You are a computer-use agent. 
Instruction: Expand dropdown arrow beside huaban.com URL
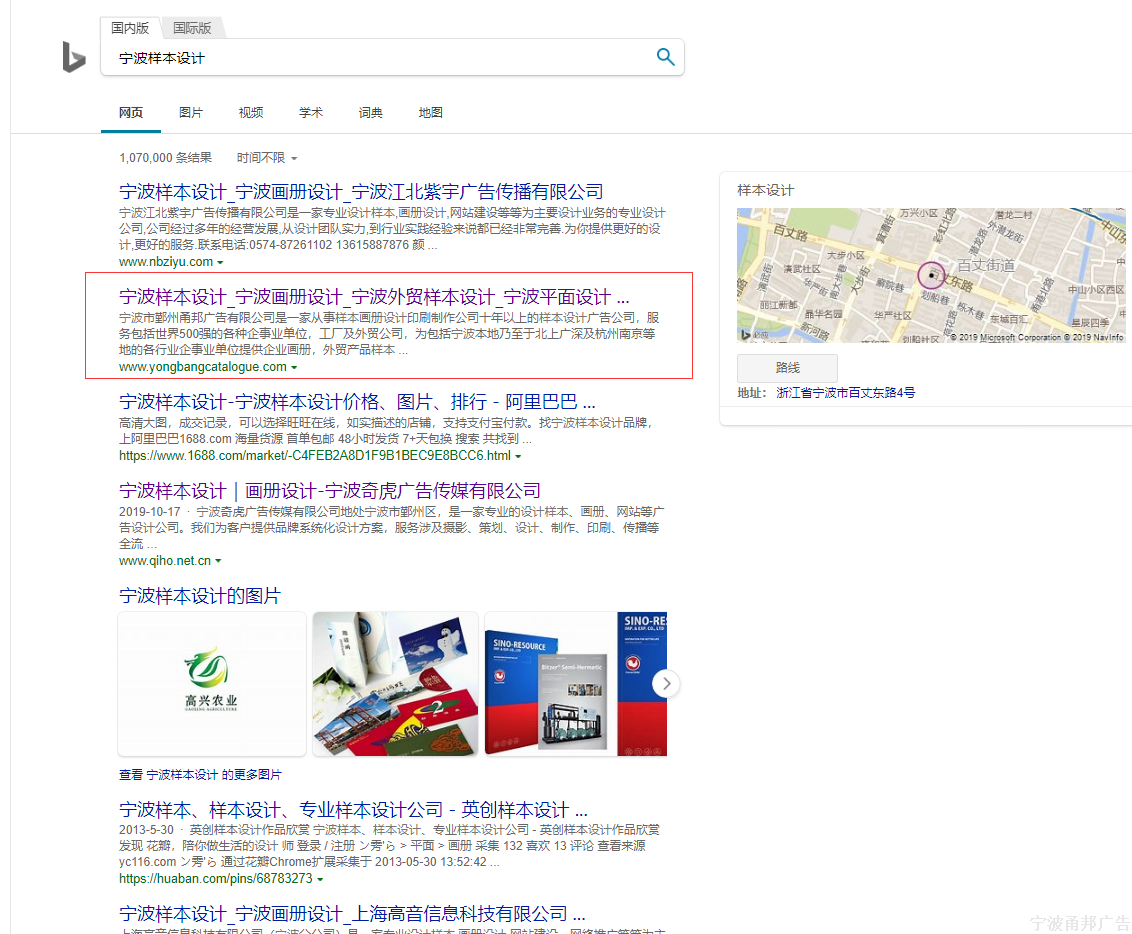point(320,879)
